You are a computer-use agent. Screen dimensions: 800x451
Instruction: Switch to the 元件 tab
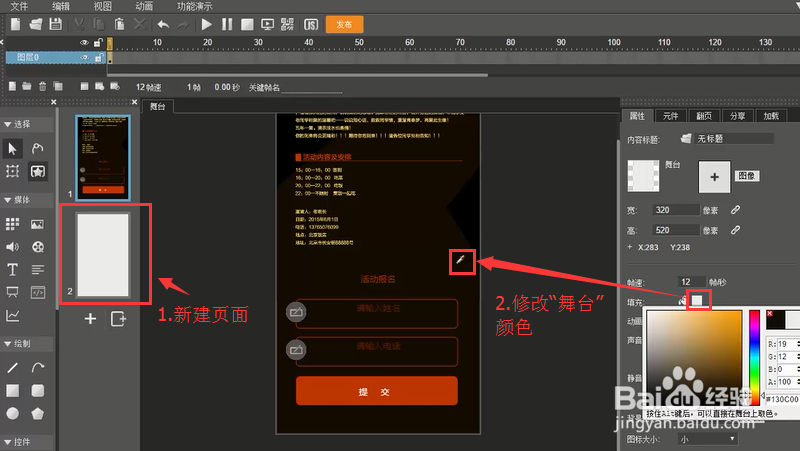pyautogui.click(x=670, y=116)
